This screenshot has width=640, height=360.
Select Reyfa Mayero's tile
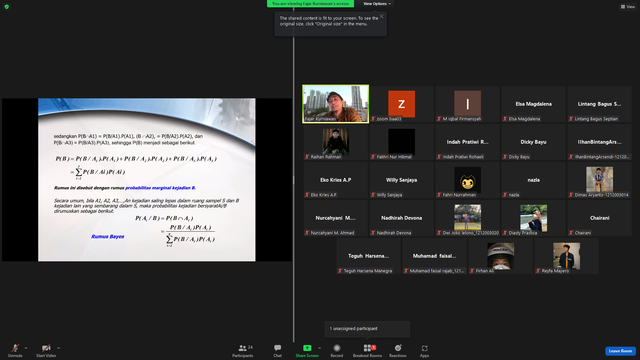[567, 256]
